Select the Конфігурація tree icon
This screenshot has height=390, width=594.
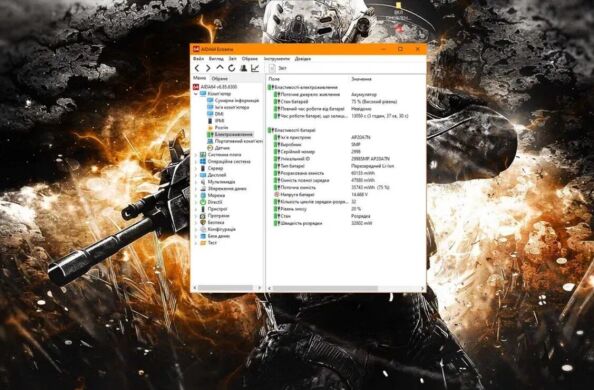[203, 229]
